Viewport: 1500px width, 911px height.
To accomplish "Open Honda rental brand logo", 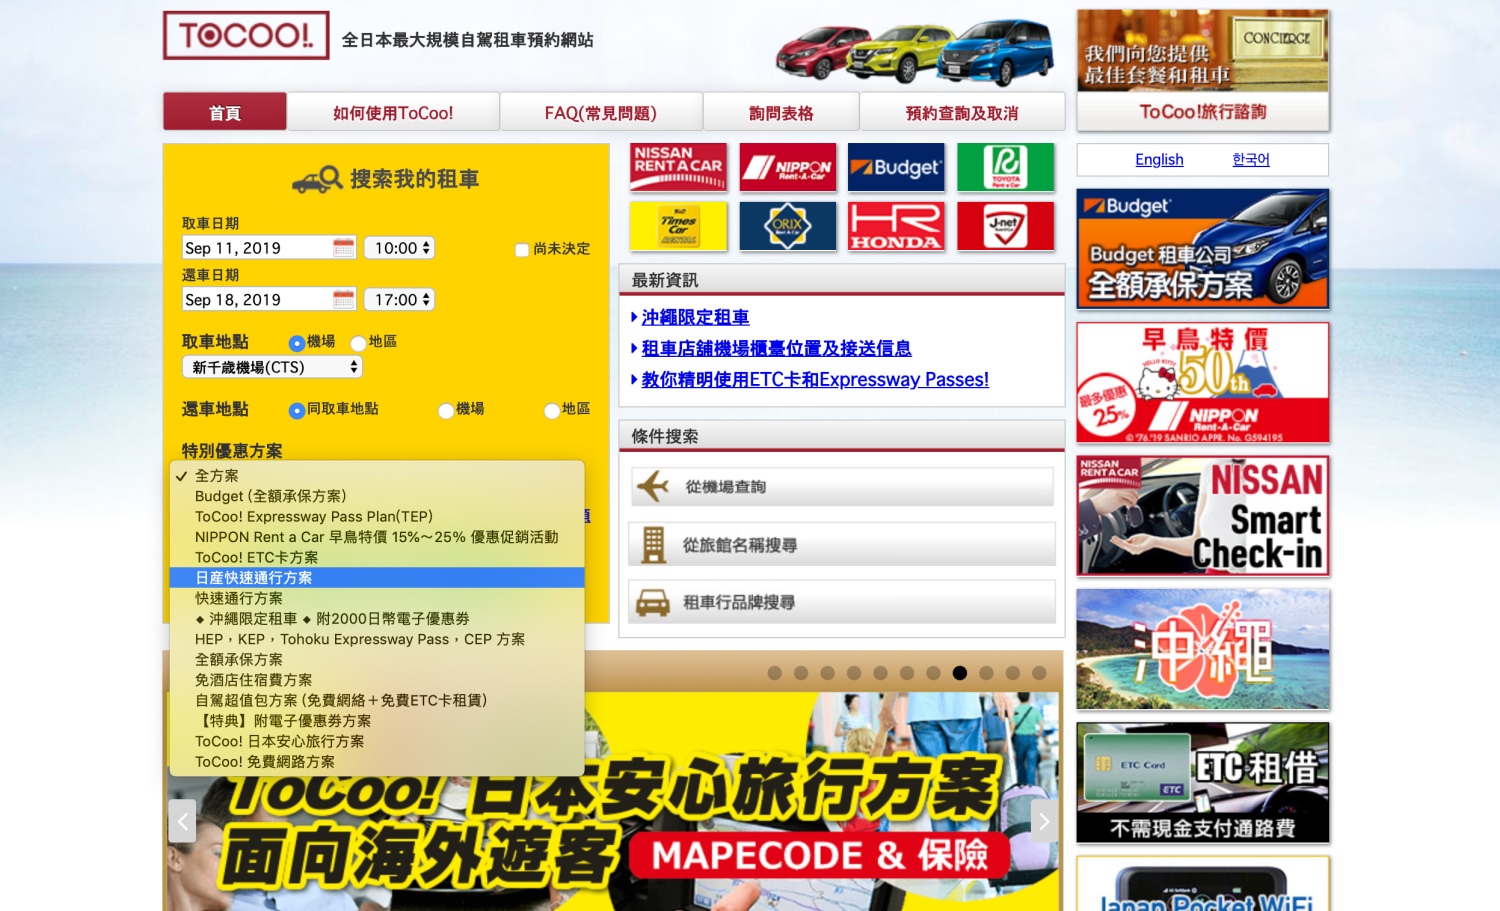I will pos(896,225).
